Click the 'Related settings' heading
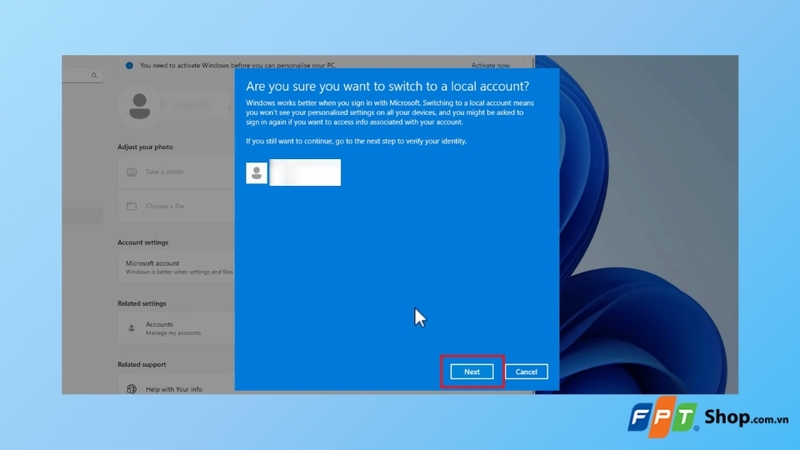The image size is (800, 450). click(142, 303)
